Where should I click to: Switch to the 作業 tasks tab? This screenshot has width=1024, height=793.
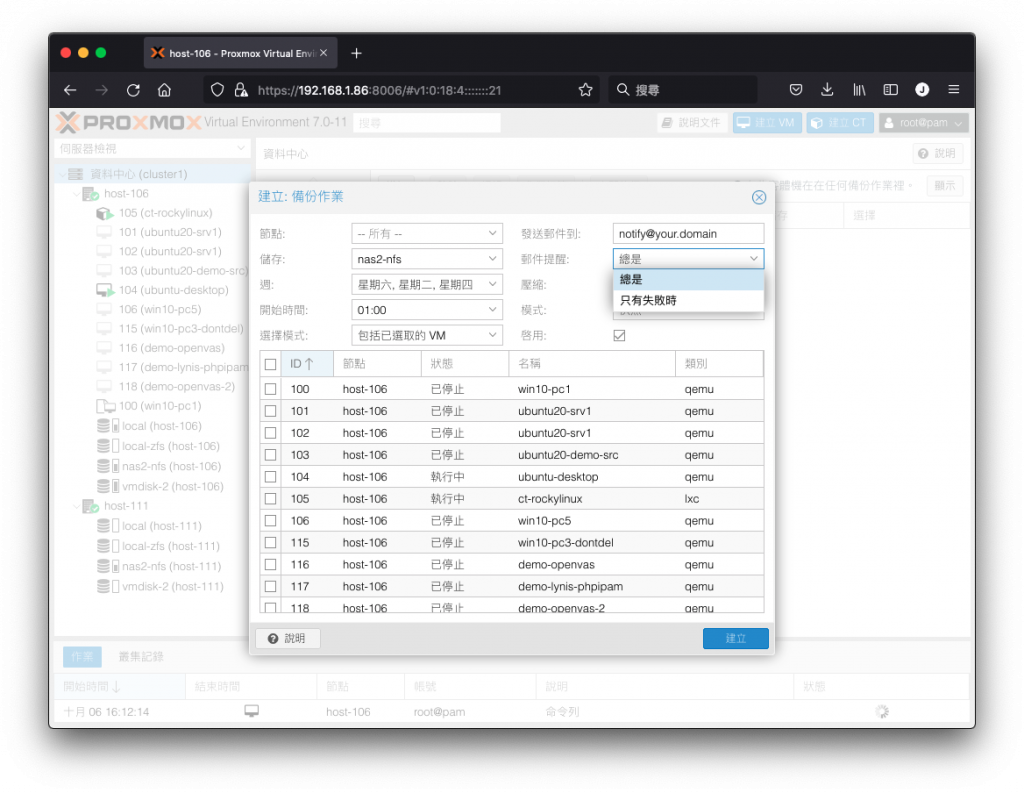tap(82, 656)
